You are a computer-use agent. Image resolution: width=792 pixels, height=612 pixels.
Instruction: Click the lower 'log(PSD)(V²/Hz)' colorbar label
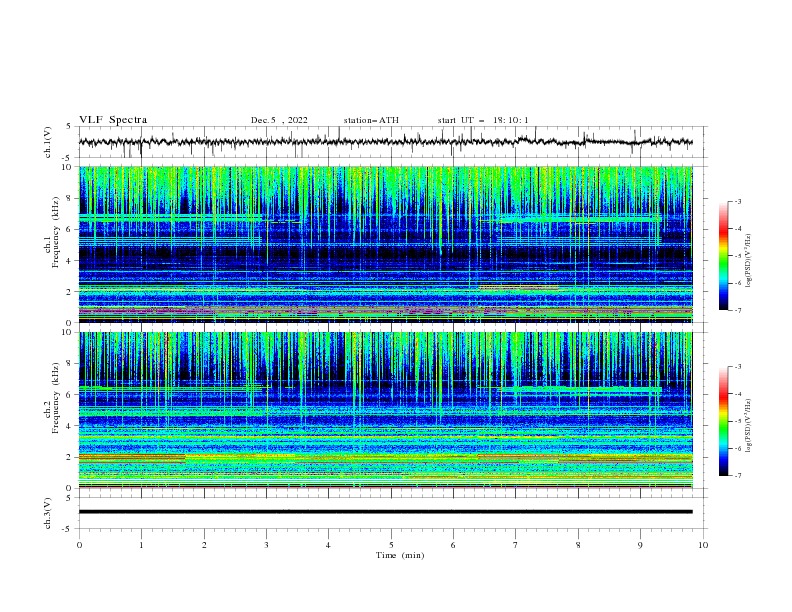click(749, 426)
